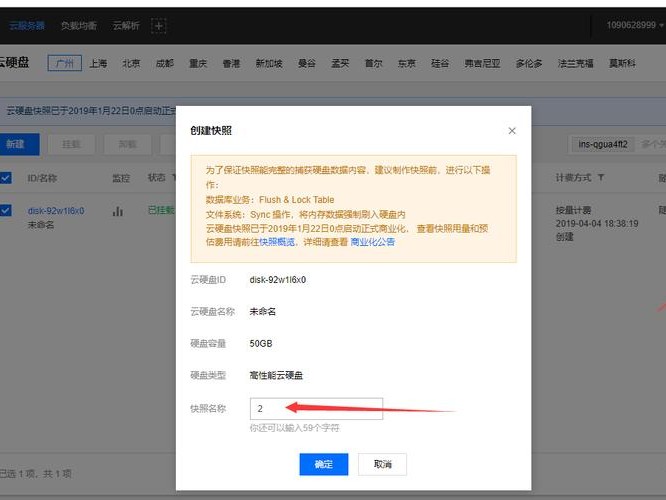Select the 东京 region tab
This screenshot has width=666, height=500.
pos(406,63)
